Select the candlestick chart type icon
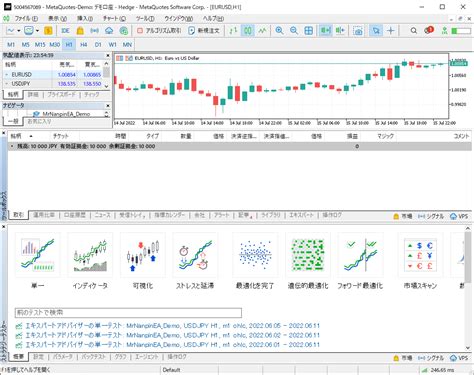 pos(248,31)
